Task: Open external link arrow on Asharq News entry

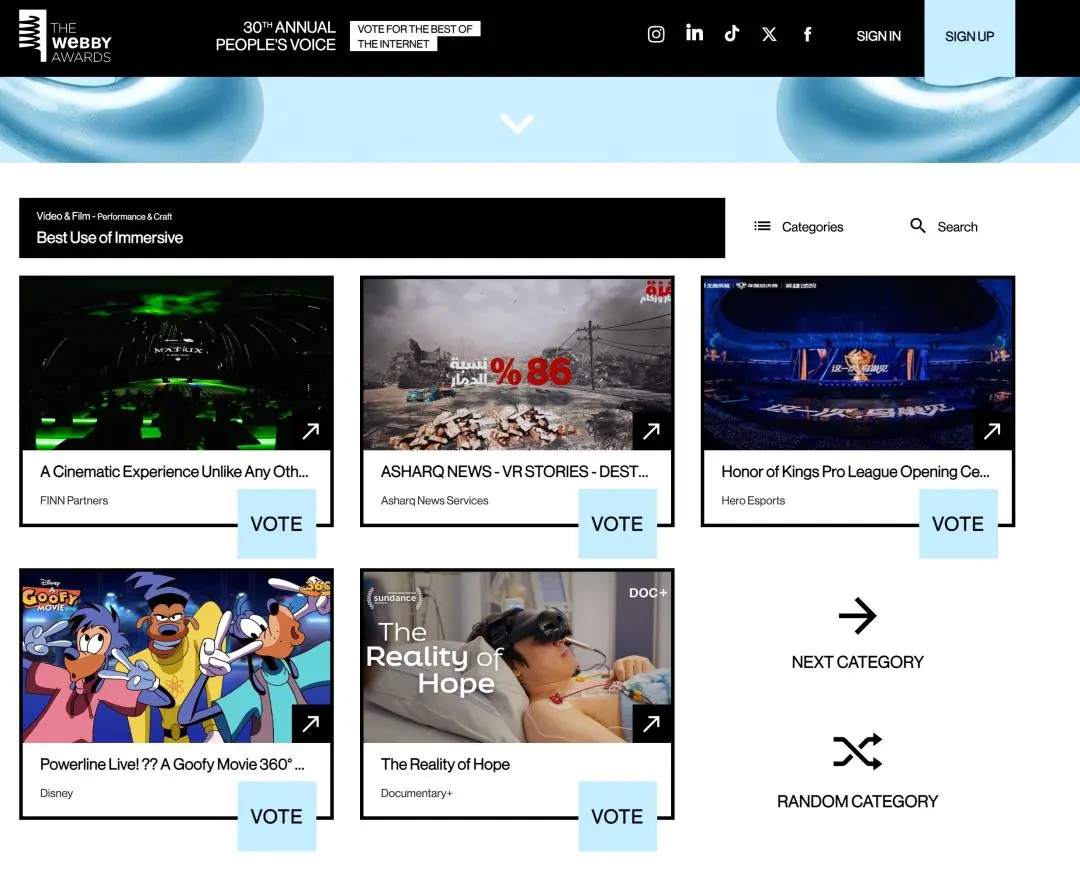Action: (x=651, y=431)
